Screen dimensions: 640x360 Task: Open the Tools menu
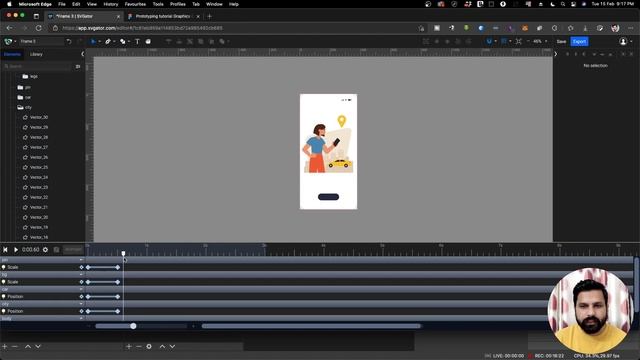pyautogui.click(x=158, y=4)
